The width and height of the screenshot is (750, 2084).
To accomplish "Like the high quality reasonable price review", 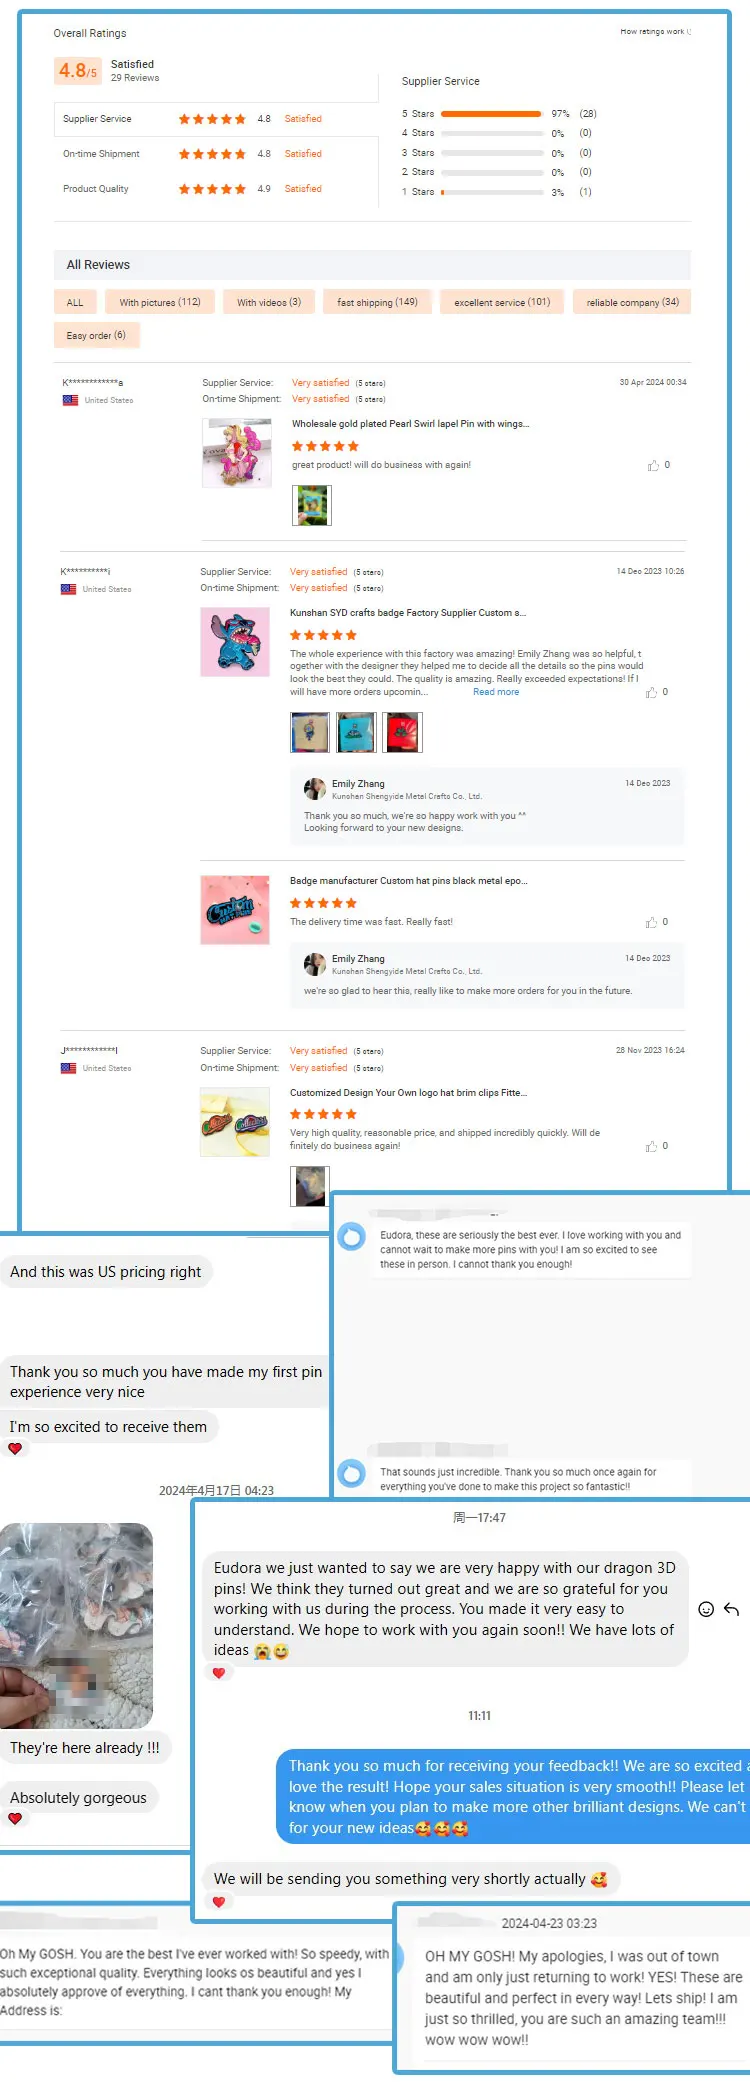I will (x=651, y=1146).
